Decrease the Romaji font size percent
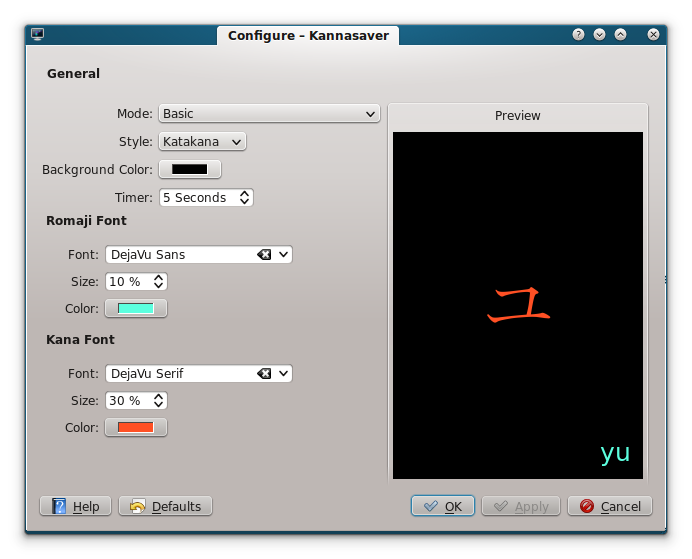Viewport: 692px width, 559px height. 158,285
